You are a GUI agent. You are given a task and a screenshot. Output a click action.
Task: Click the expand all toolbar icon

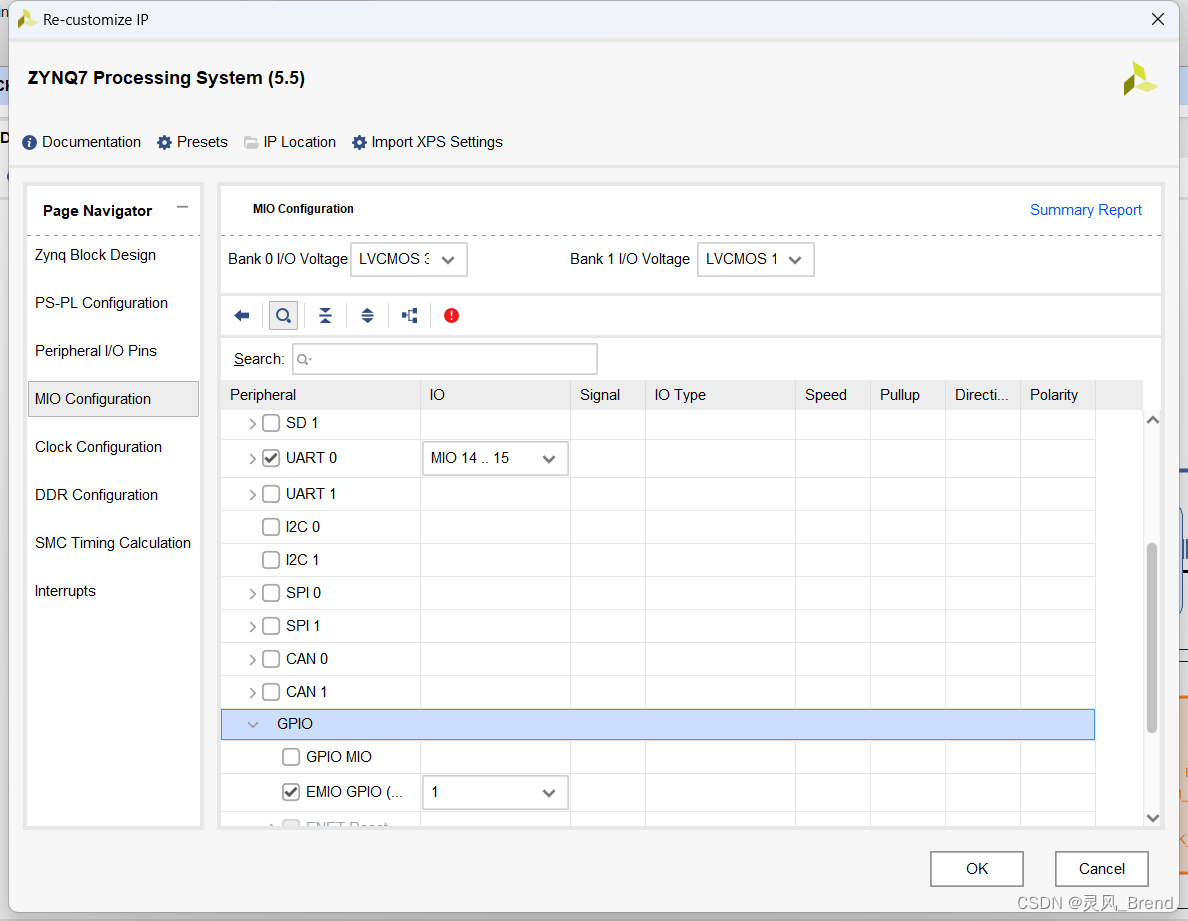(x=367, y=316)
